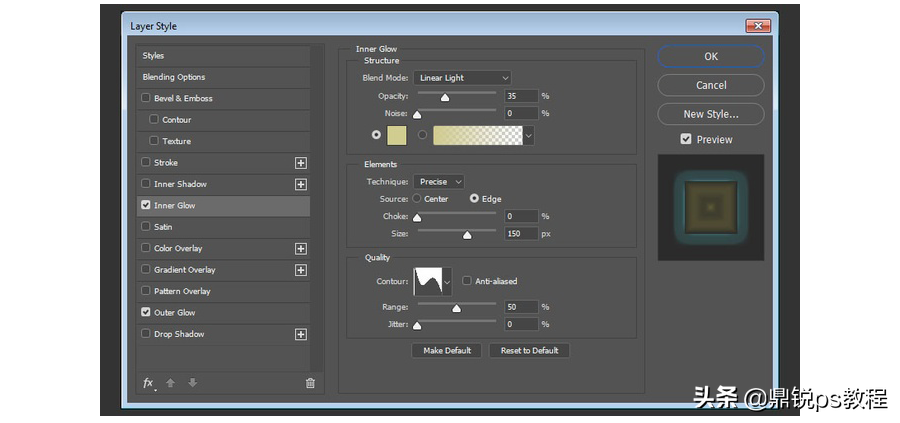Enable the Gradient Overlay checkbox
900x423 pixels.
click(146, 269)
